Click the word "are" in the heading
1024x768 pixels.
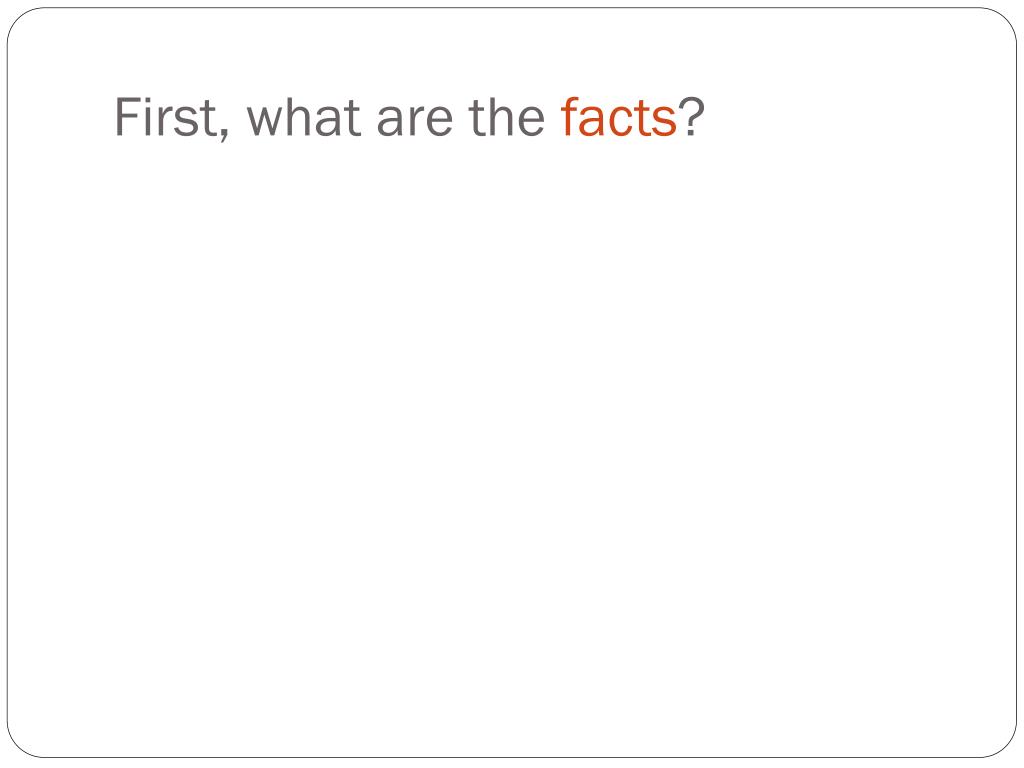click(415, 121)
